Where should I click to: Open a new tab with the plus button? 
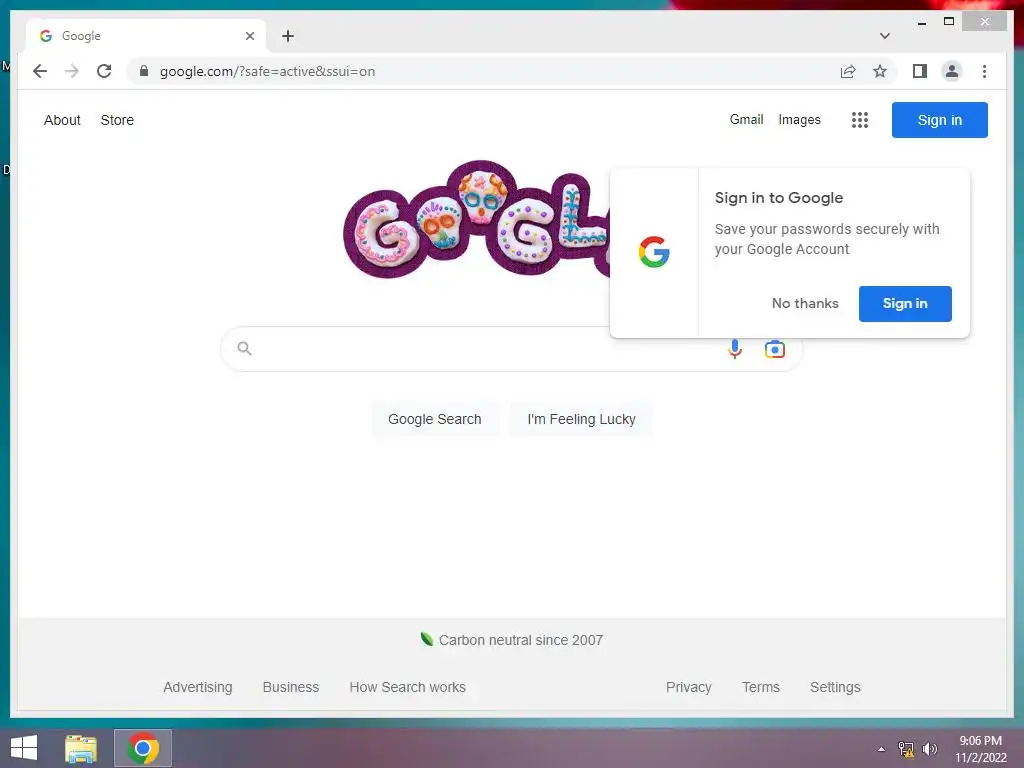pos(288,36)
